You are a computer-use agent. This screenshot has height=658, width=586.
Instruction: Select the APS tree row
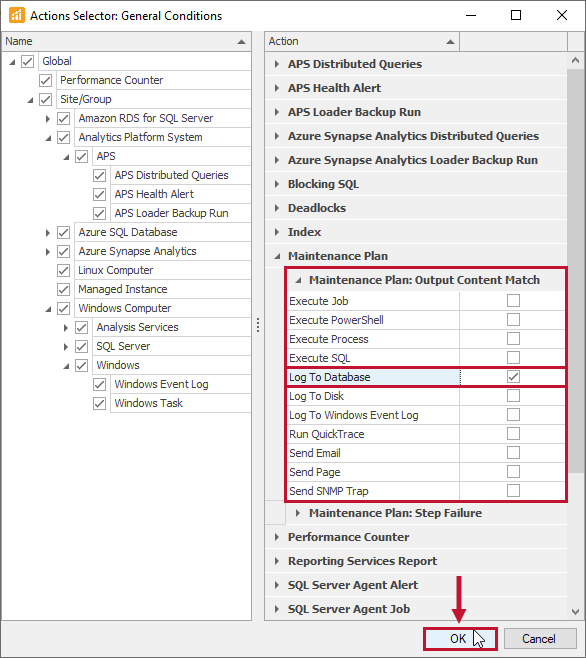pos(172,156)
